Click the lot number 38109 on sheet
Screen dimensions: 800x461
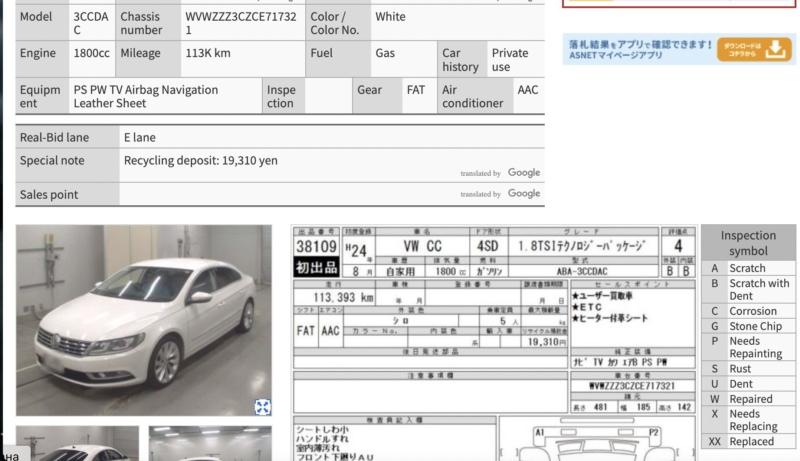point(317,246)
